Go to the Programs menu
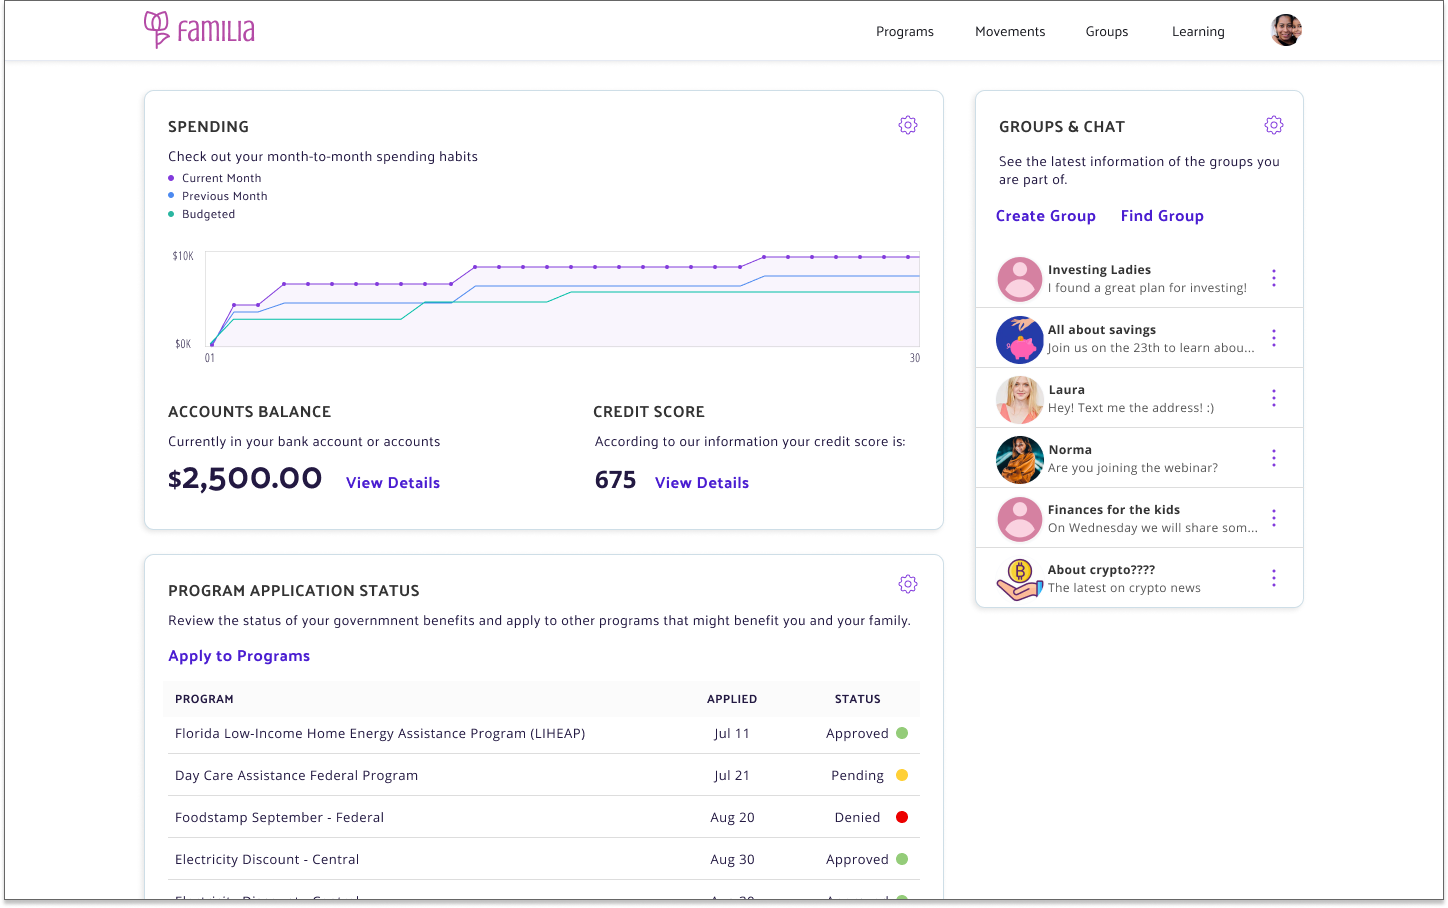This screenshot has height=908, width=1448. 904,32
